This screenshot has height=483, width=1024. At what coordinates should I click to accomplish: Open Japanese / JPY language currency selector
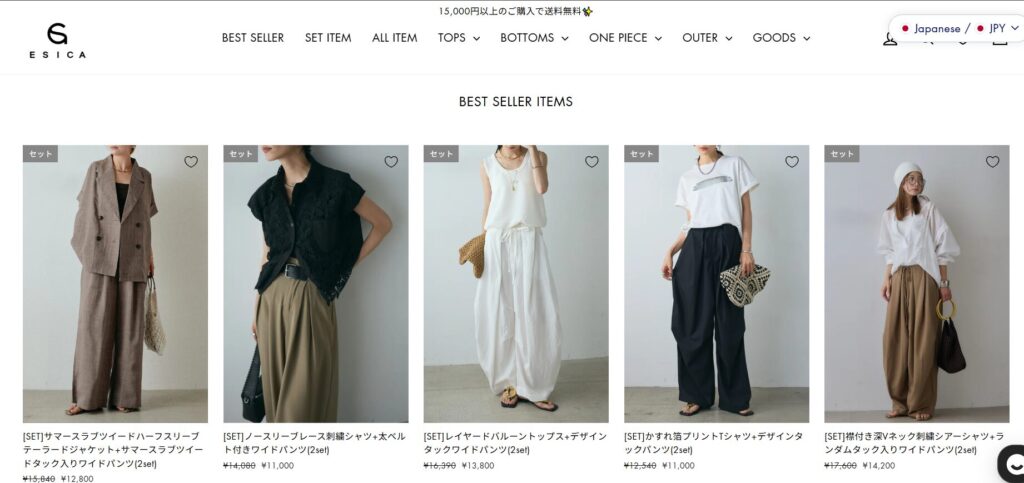click(959, 28)
